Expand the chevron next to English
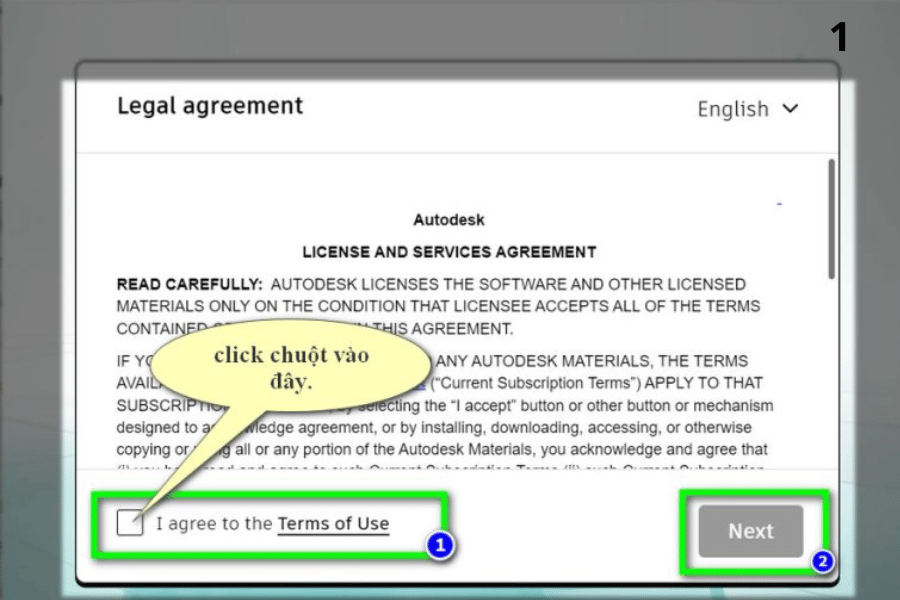Viewport: 900px width, 600px height. (790, 109)
